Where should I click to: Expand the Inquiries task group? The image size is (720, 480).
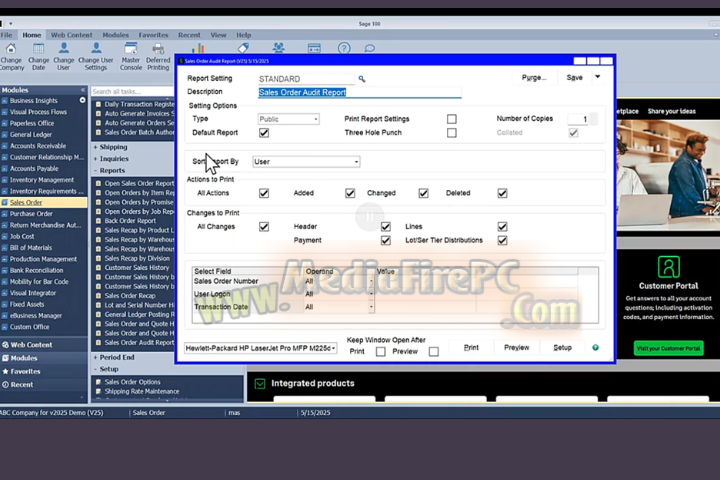(x=111, y=159)
